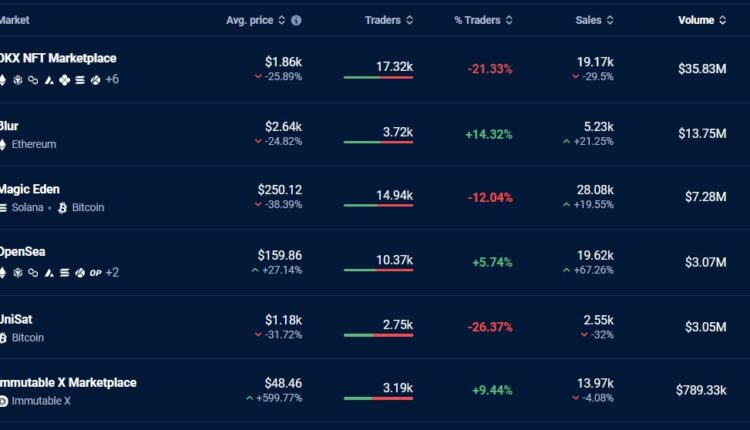This screenshot has height=430, width=750.
Task: Click the OP chain icon under OpenSea
Action: (x=95, y=272)
